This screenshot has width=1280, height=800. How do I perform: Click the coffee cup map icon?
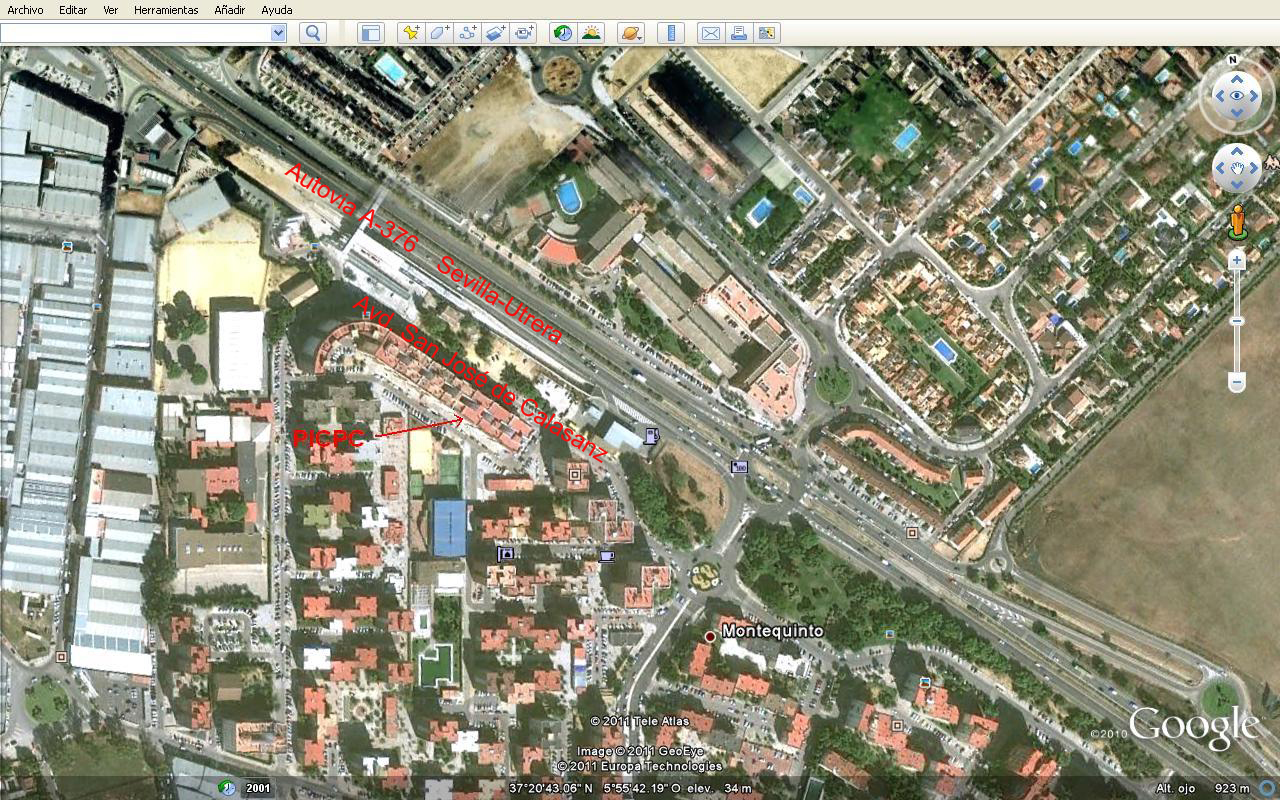point(607,556)
